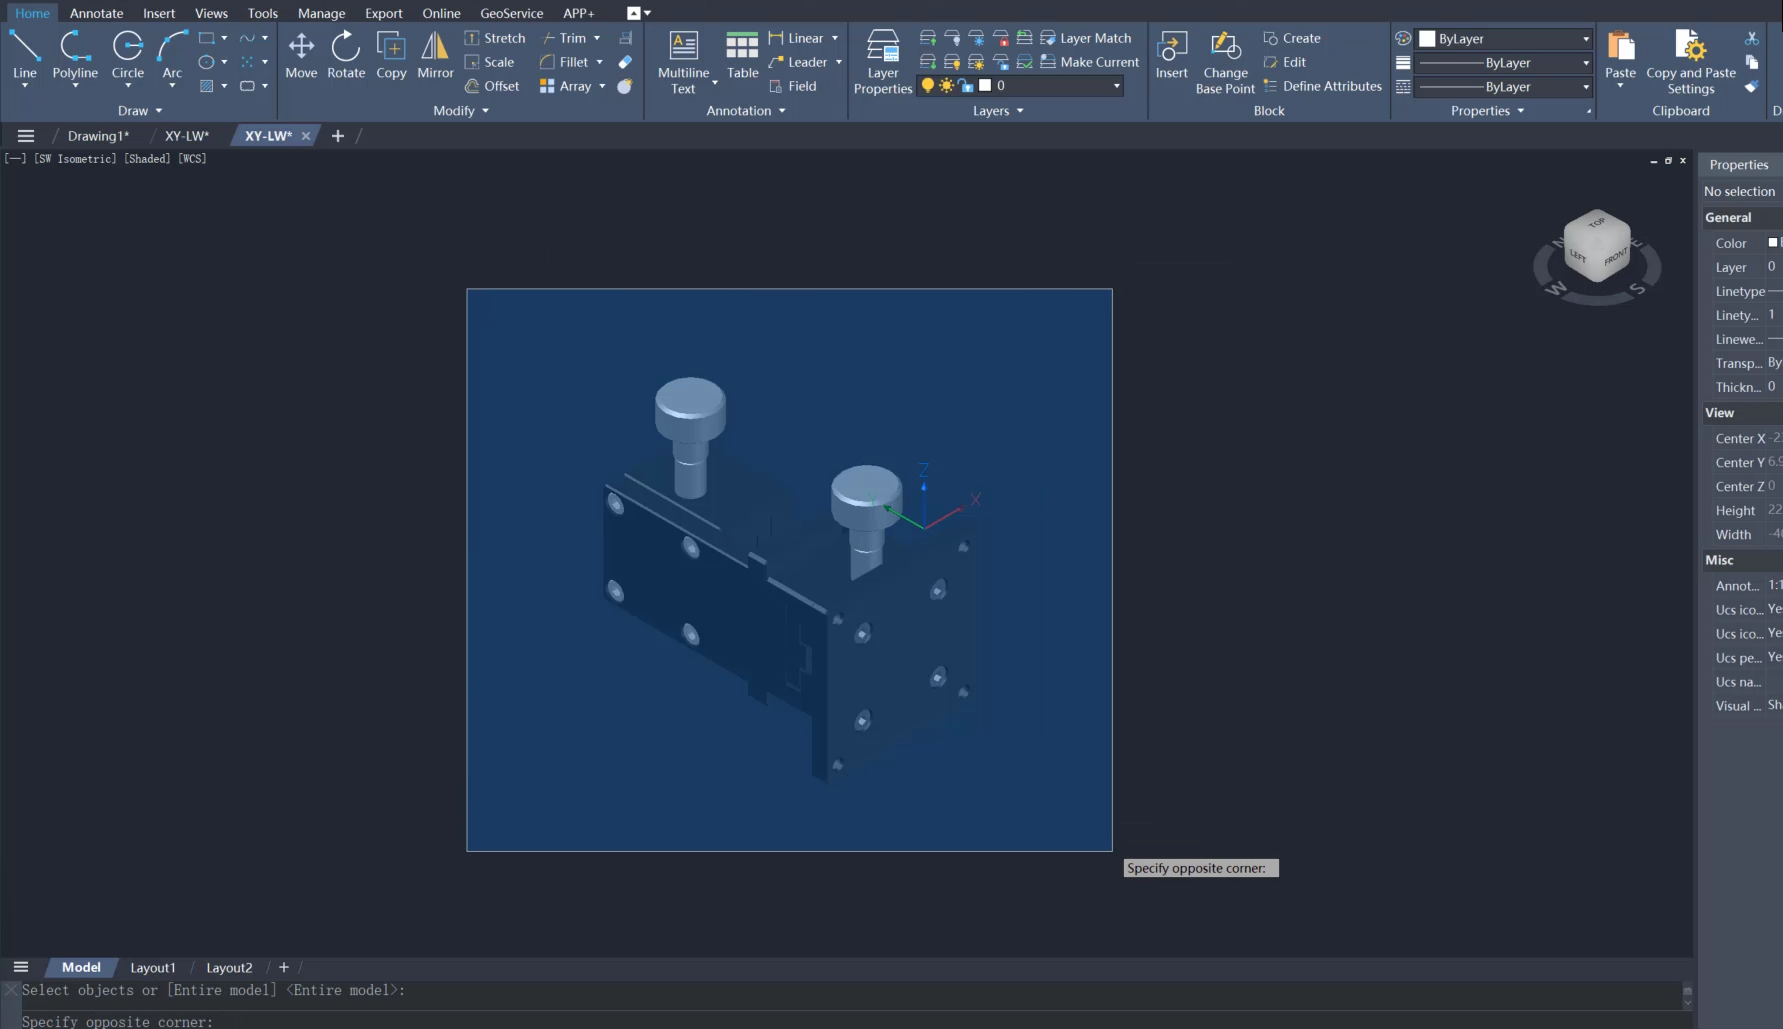Click the Insert block icon

tap(1171, 55)
